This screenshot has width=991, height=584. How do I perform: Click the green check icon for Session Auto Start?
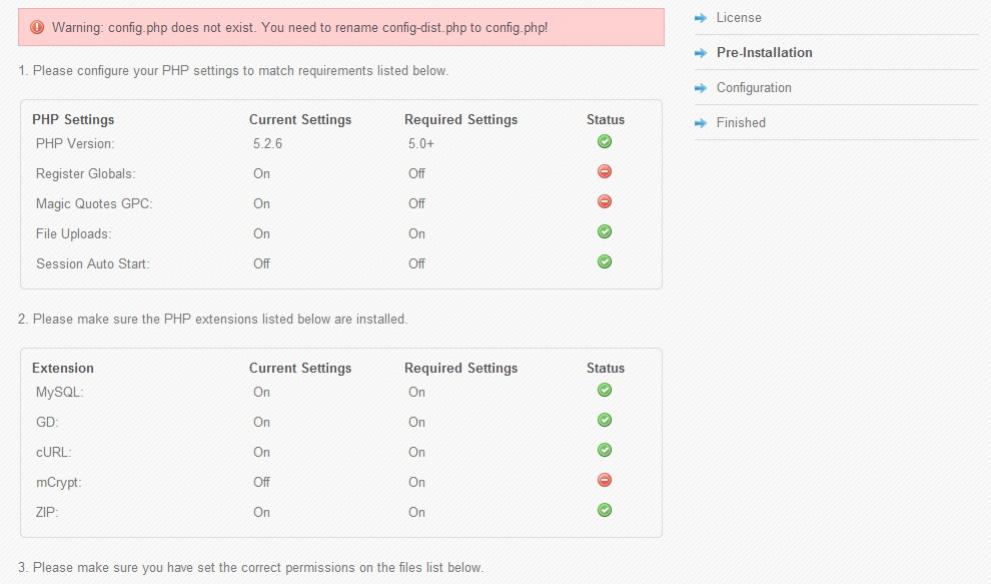coord(604,262)
